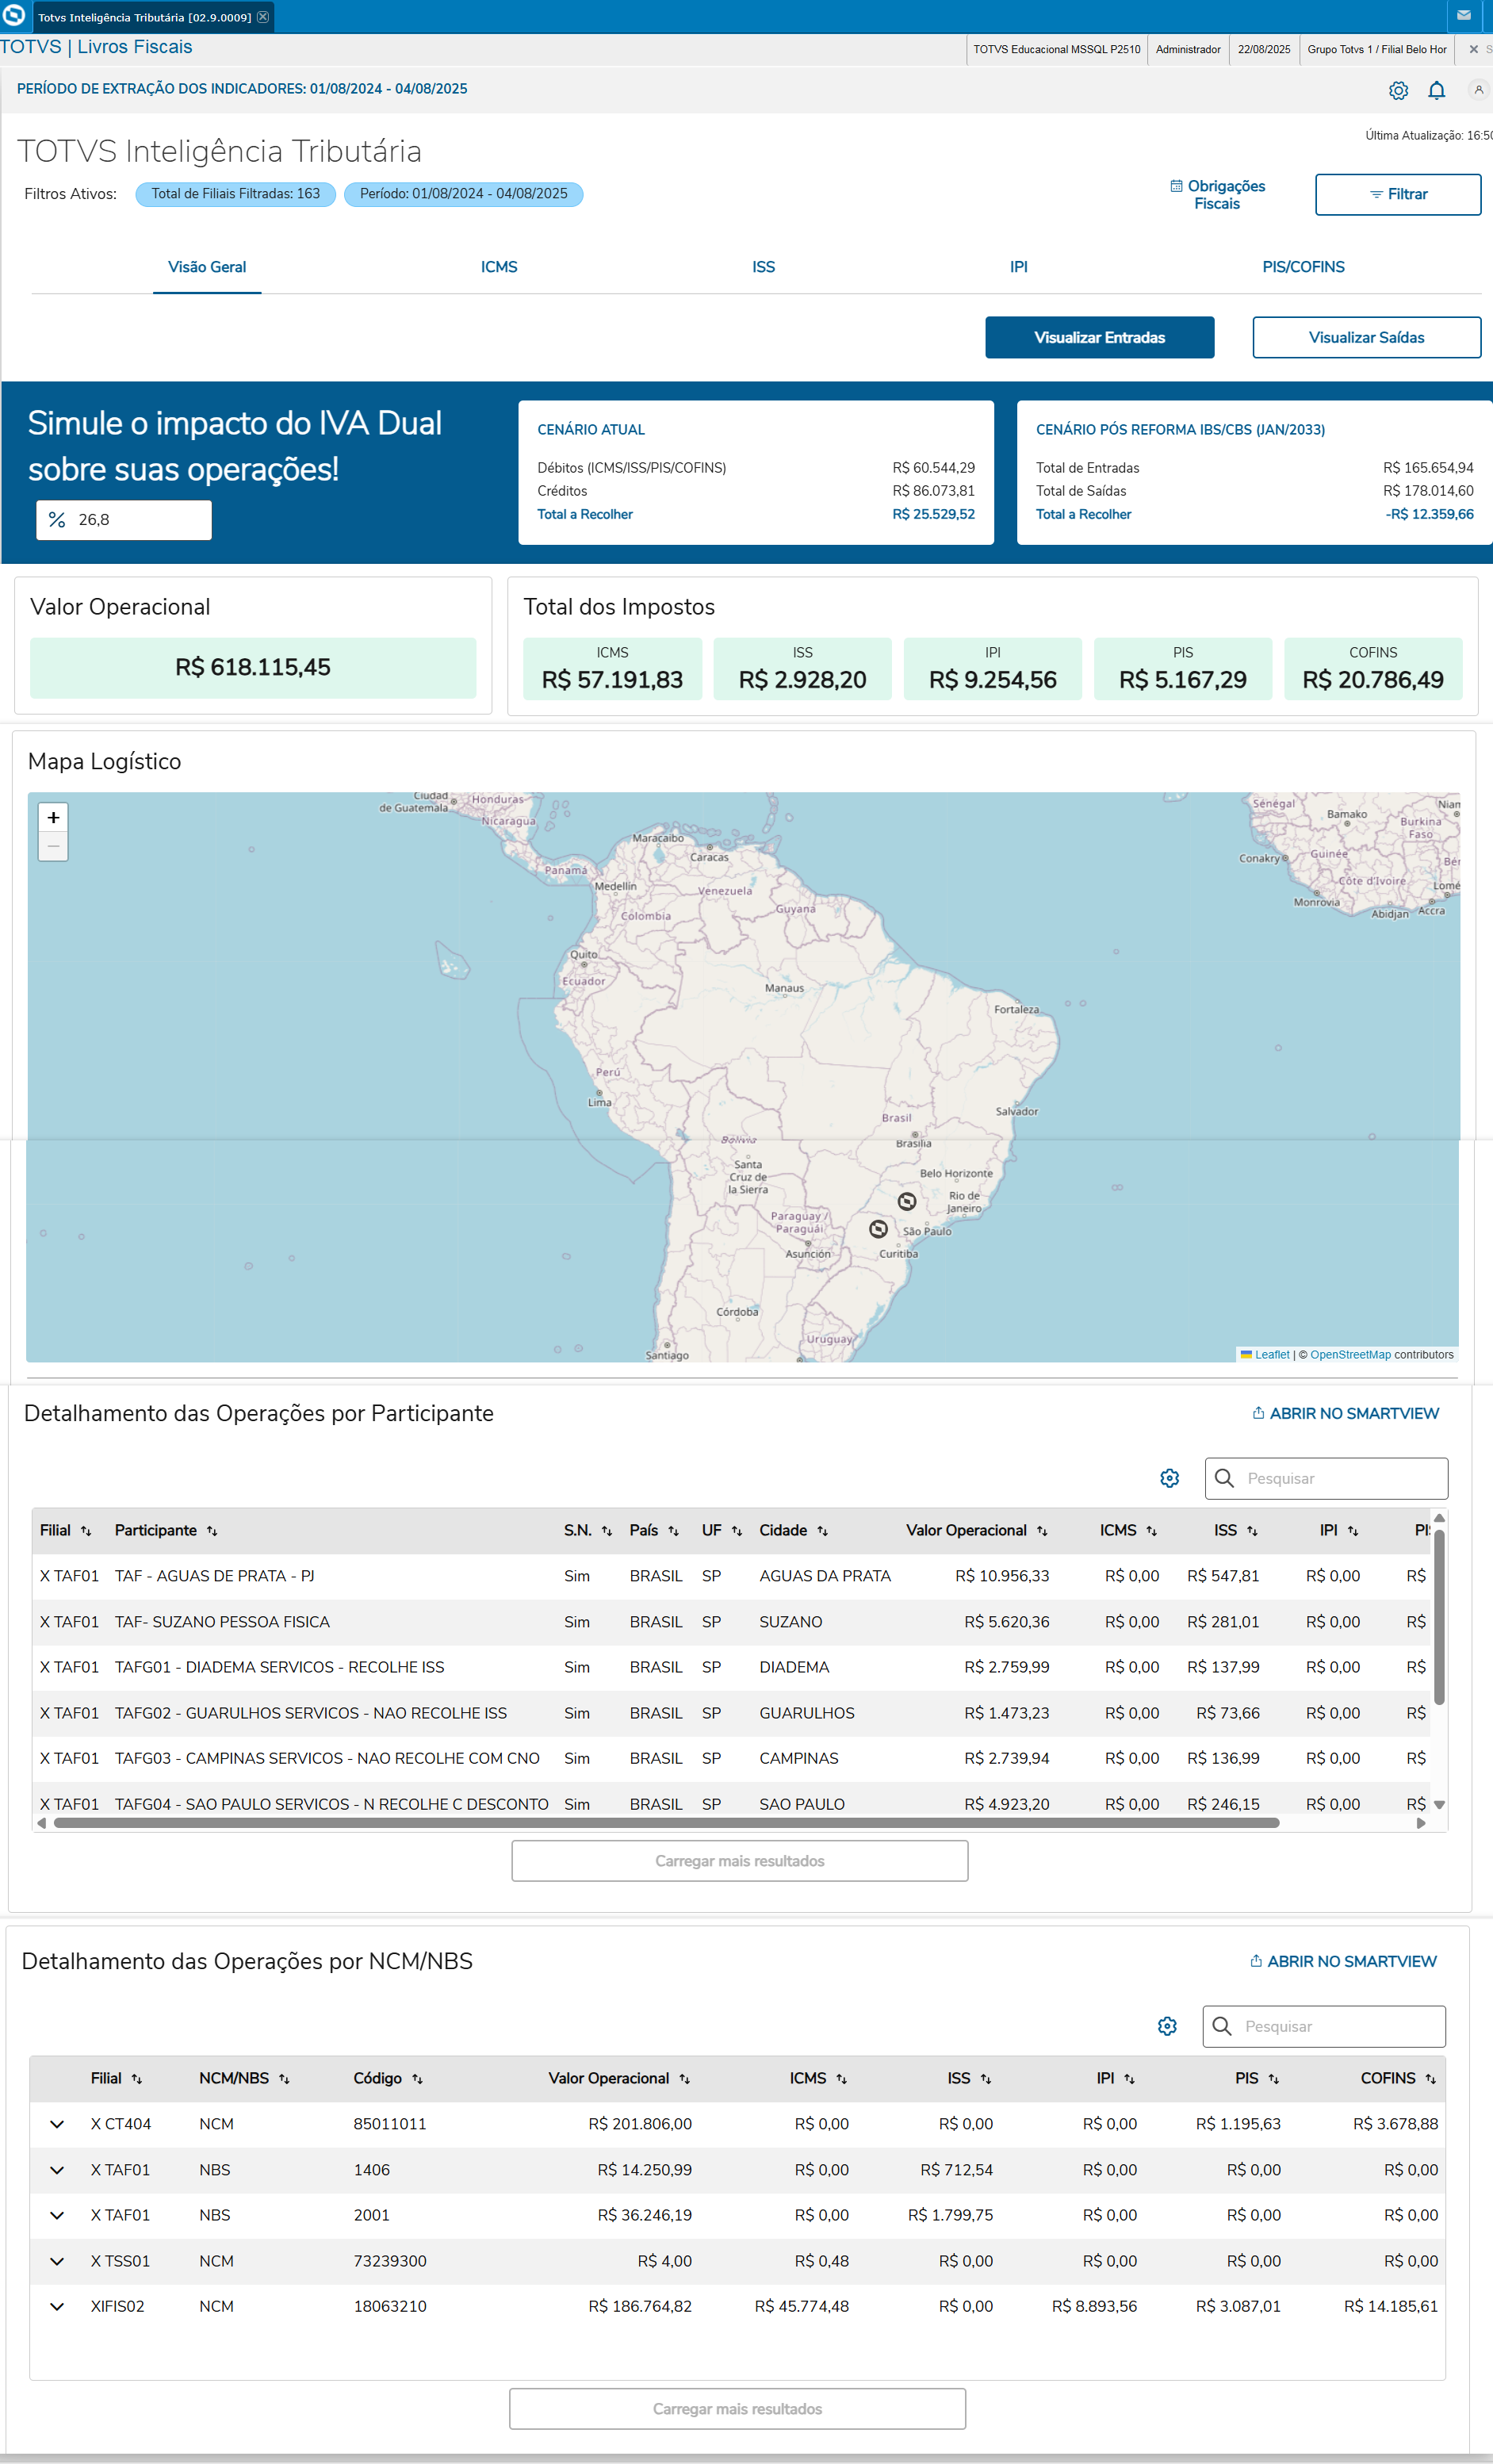Click search magnifier in NCM/NBS table search
This screenshot has width=1493, height=2464.
pos(1221,2026)
